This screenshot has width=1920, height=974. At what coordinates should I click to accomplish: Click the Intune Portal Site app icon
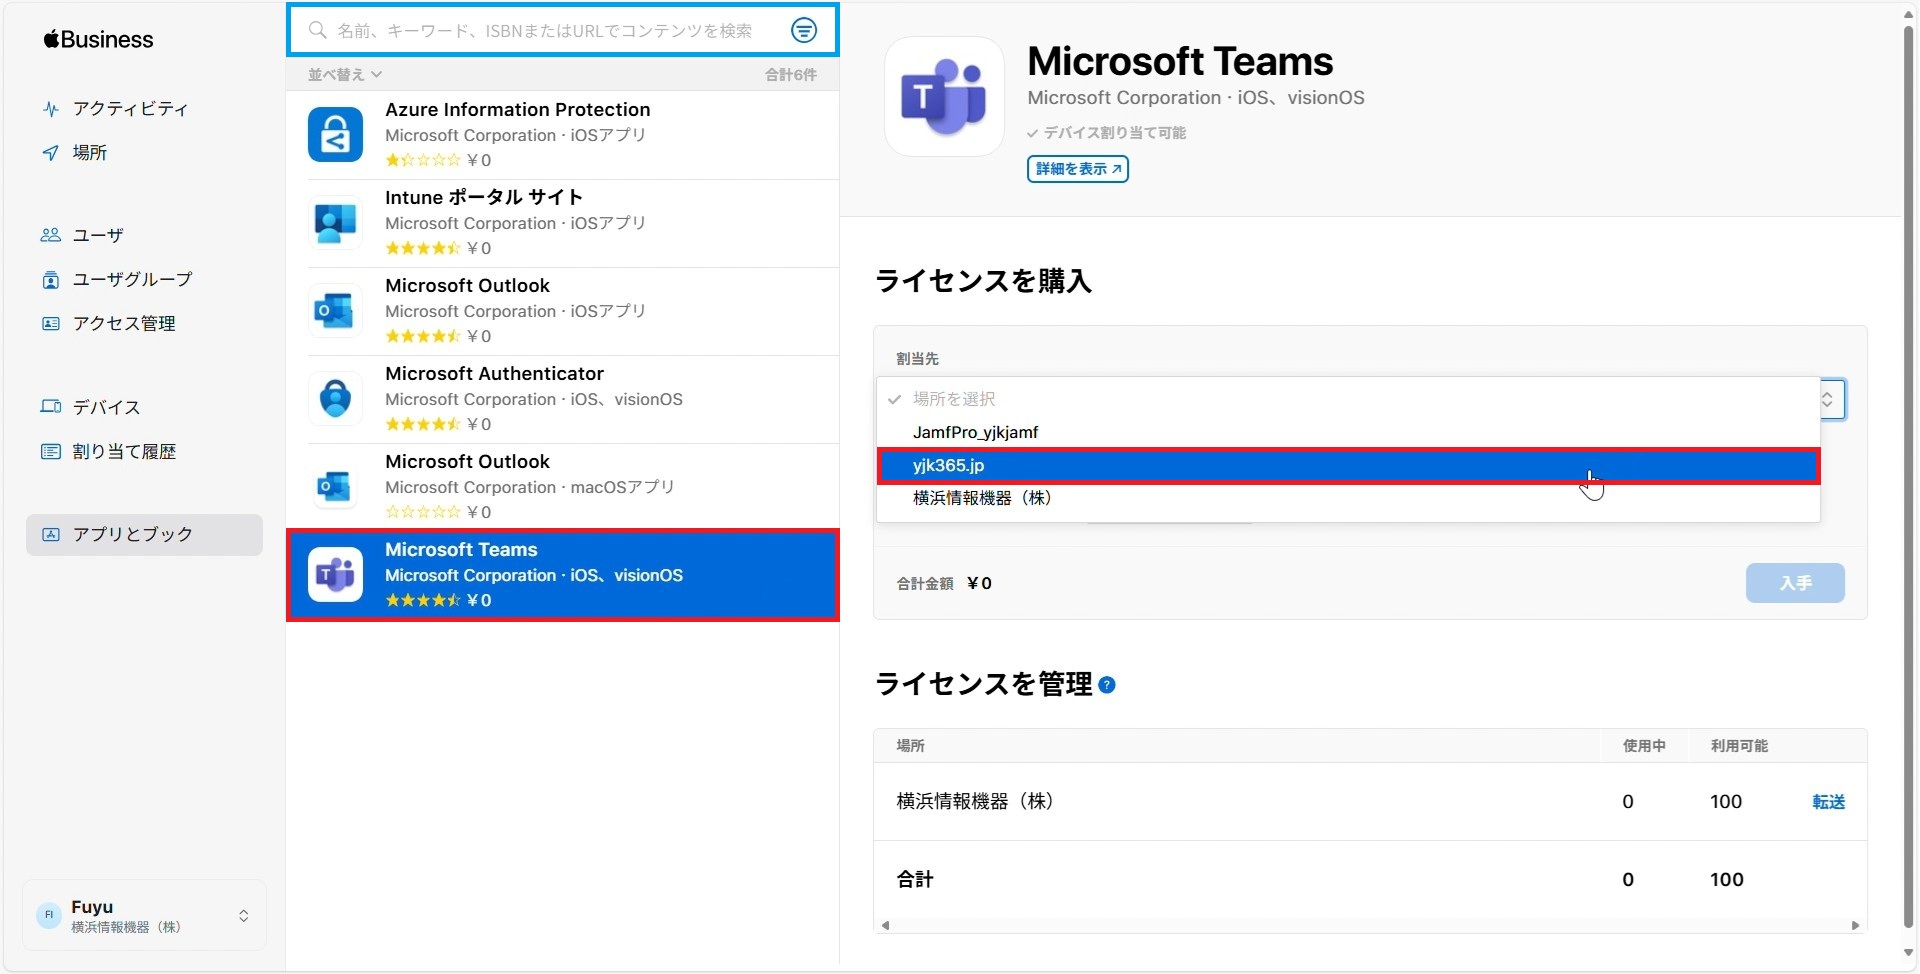click(x=335, y=223)
